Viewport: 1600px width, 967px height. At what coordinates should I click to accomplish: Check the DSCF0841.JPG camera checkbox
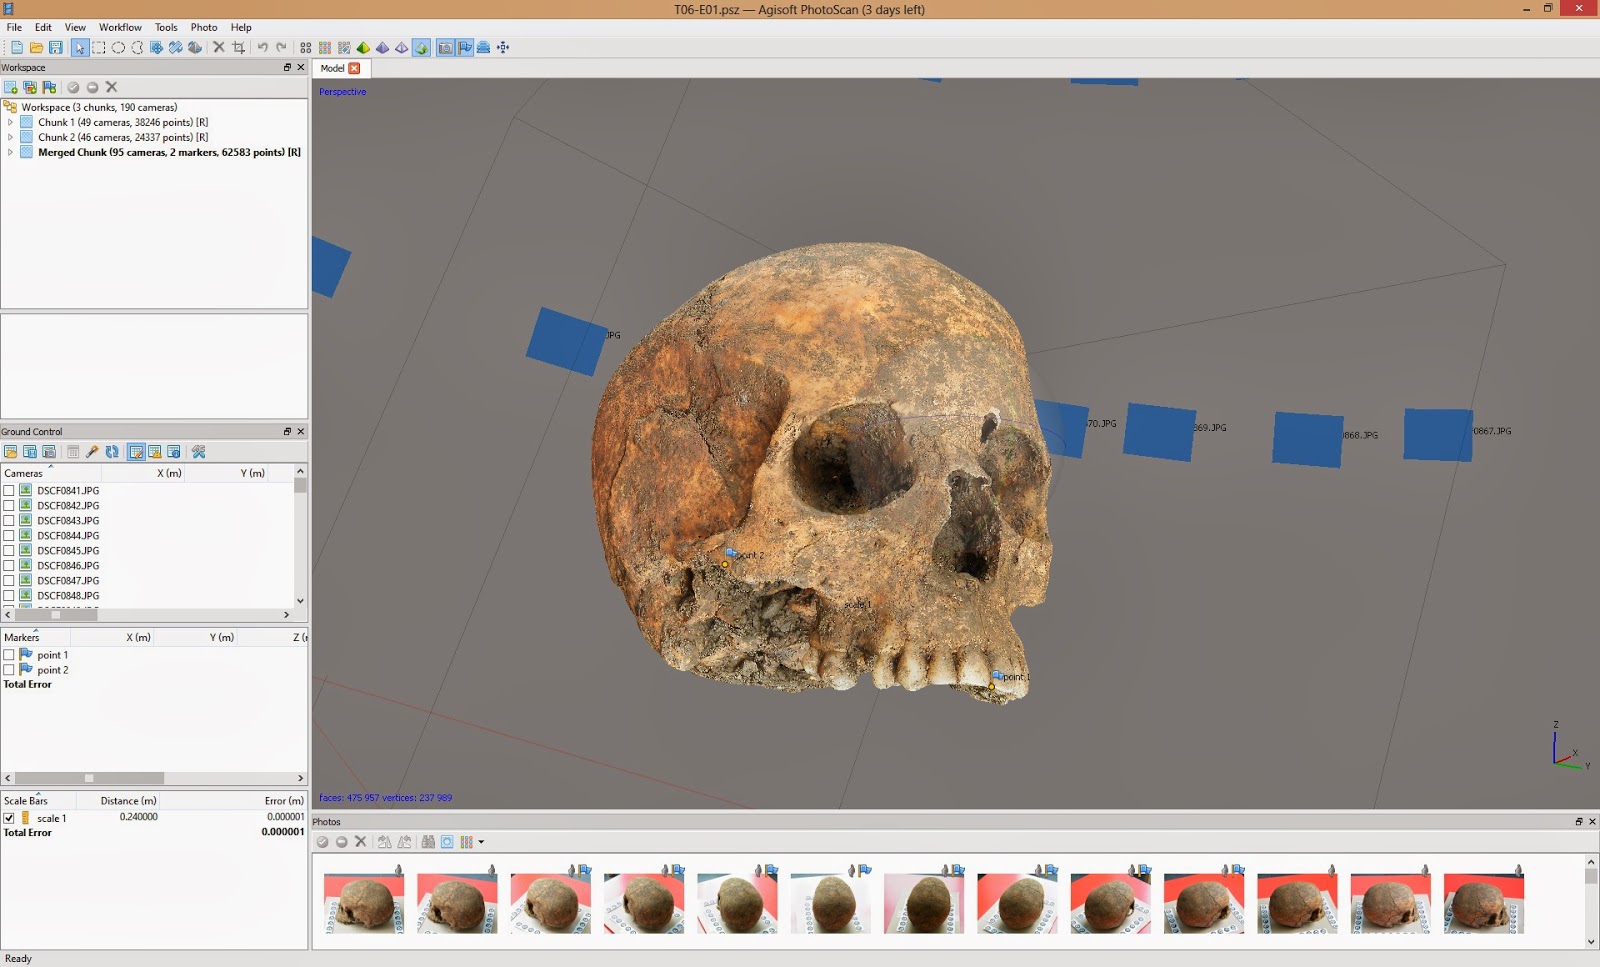[x=9, y=491]
